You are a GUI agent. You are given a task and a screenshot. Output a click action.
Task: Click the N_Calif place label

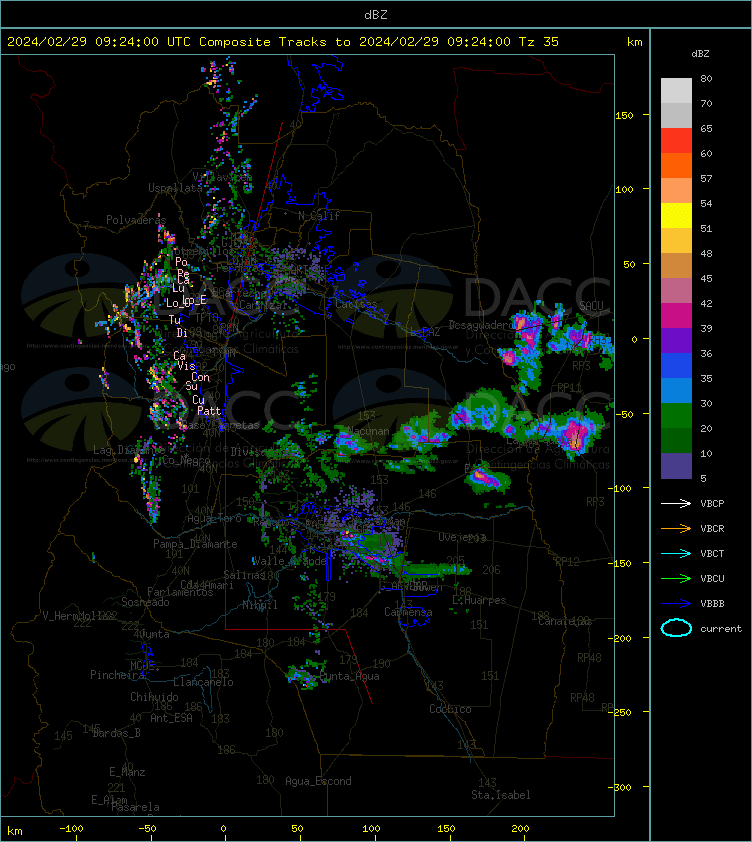(319, 216)
